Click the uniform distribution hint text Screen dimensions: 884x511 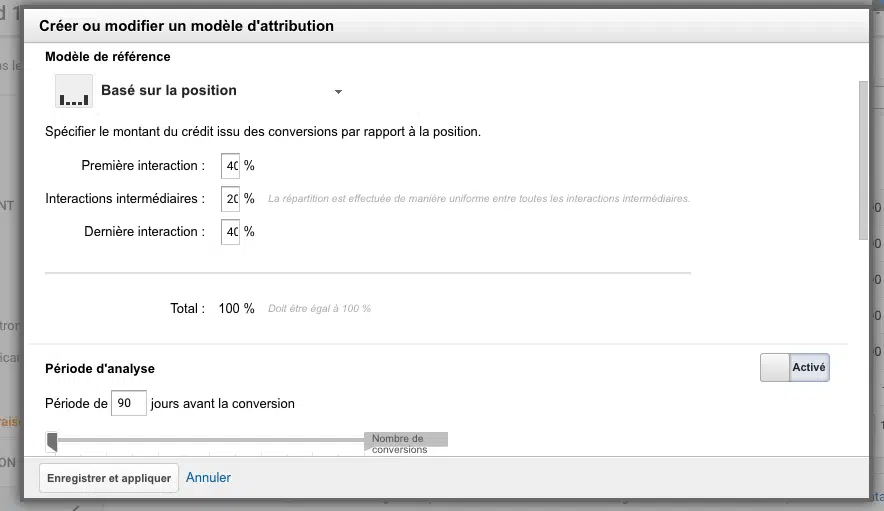[x=478, y=199]
